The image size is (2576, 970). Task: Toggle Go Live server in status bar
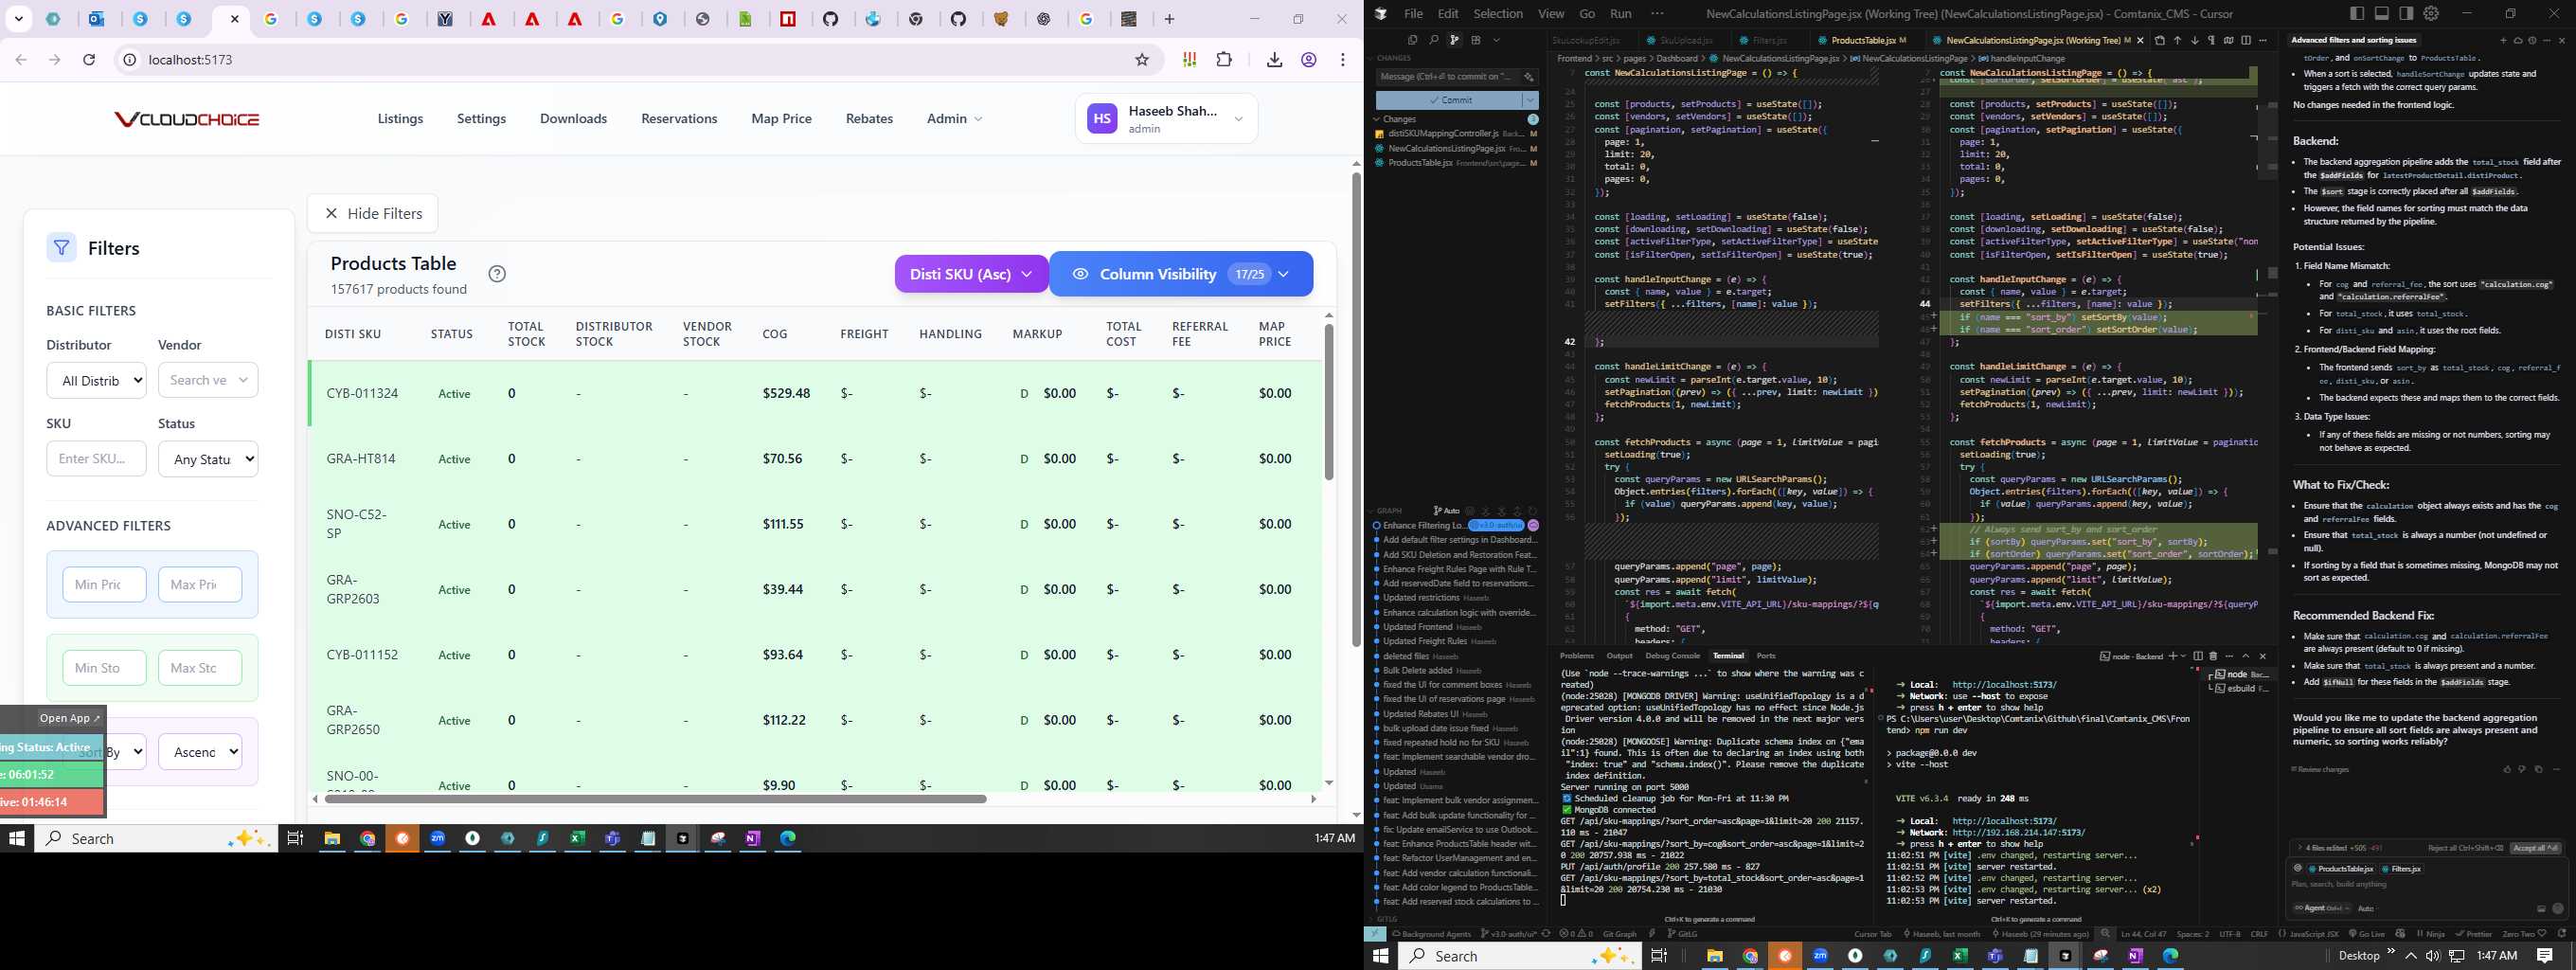click(x=2367, y=934)
